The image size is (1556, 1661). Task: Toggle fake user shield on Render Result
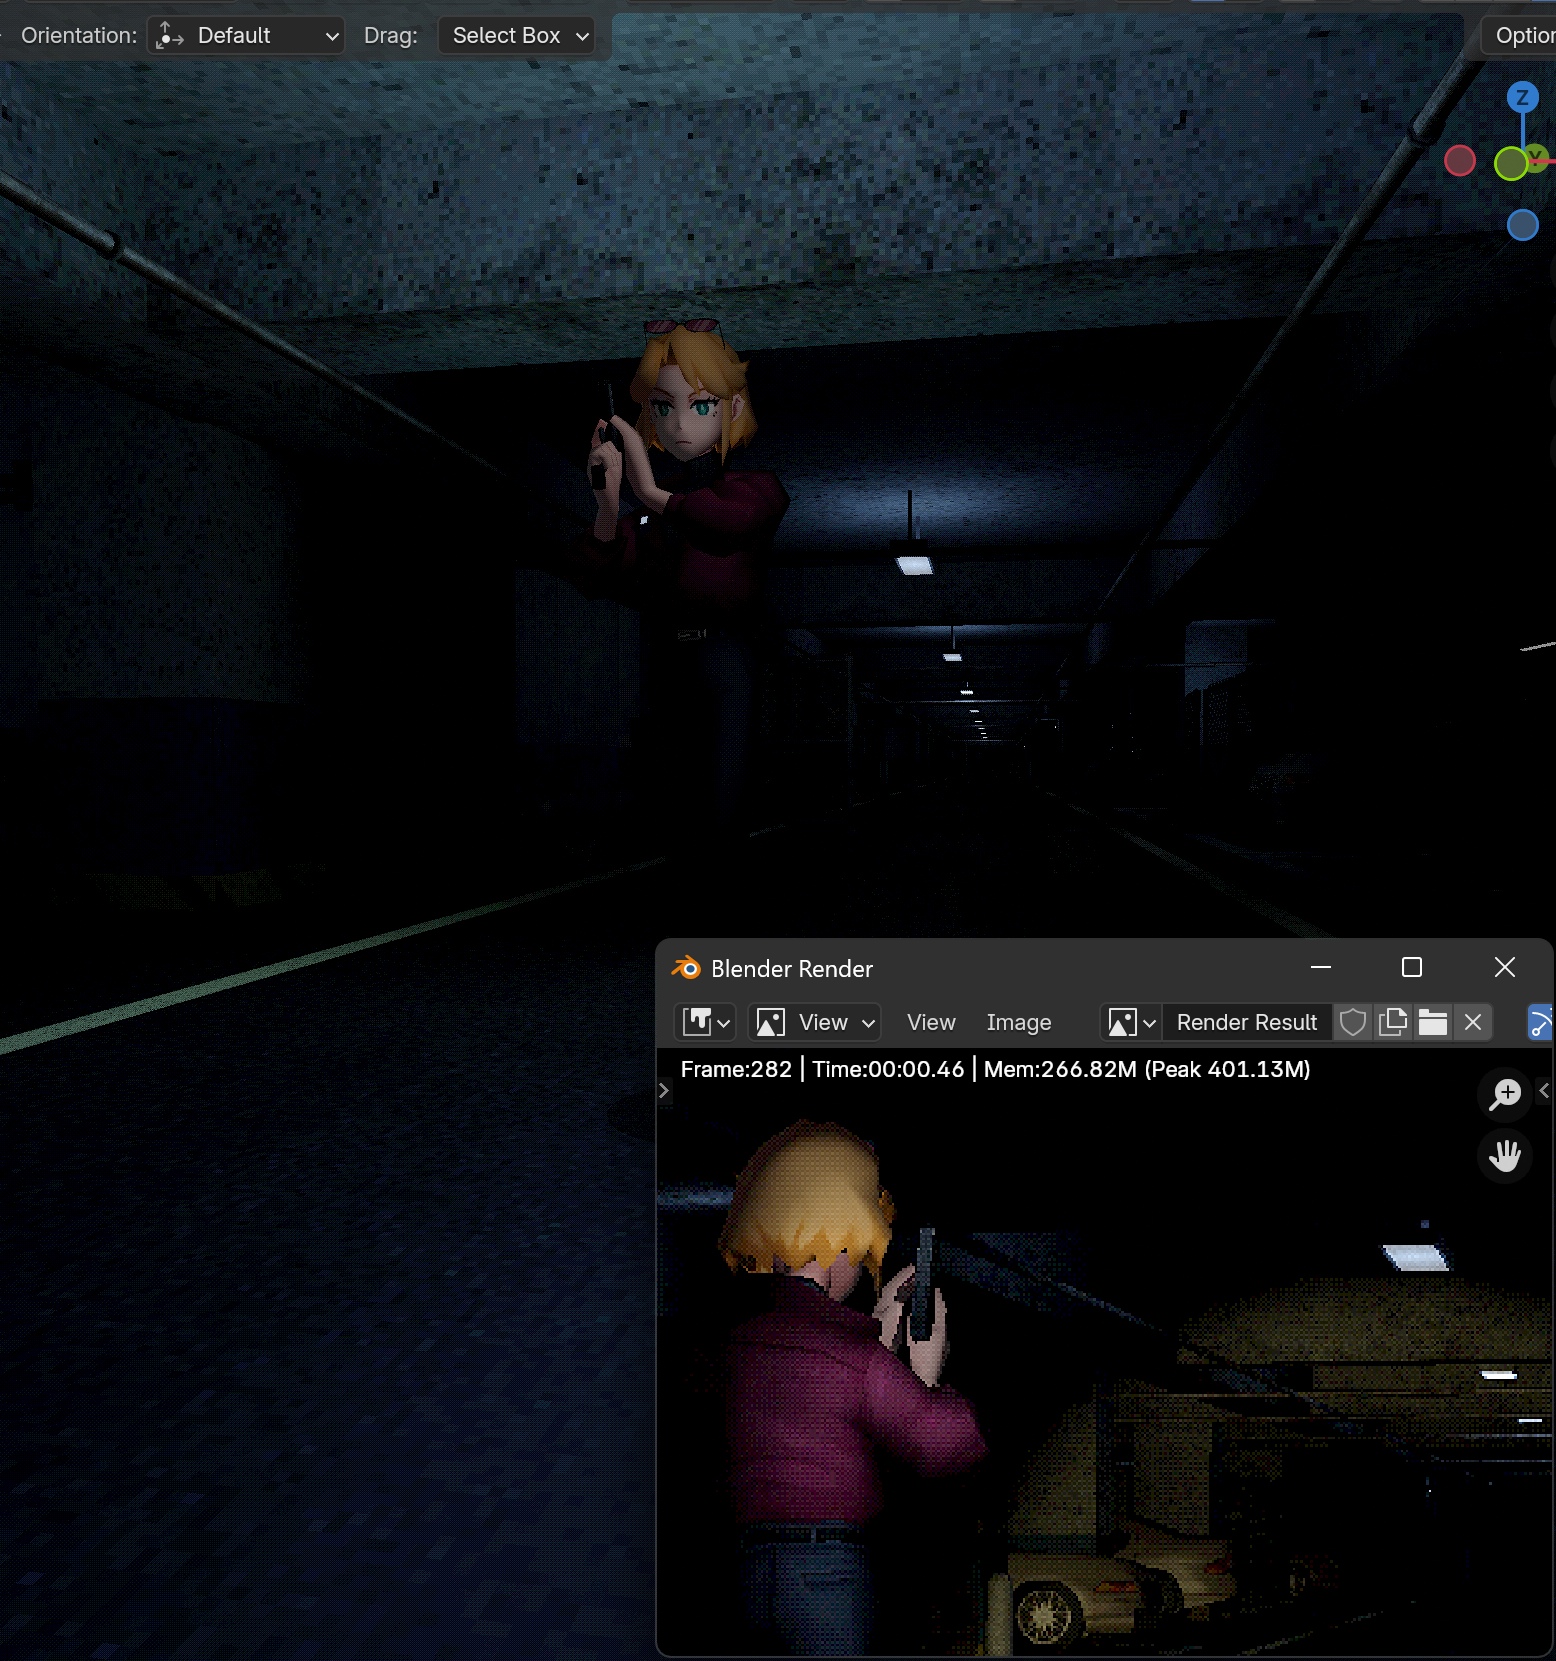pyautogui.click(x=1352, y=1022)
